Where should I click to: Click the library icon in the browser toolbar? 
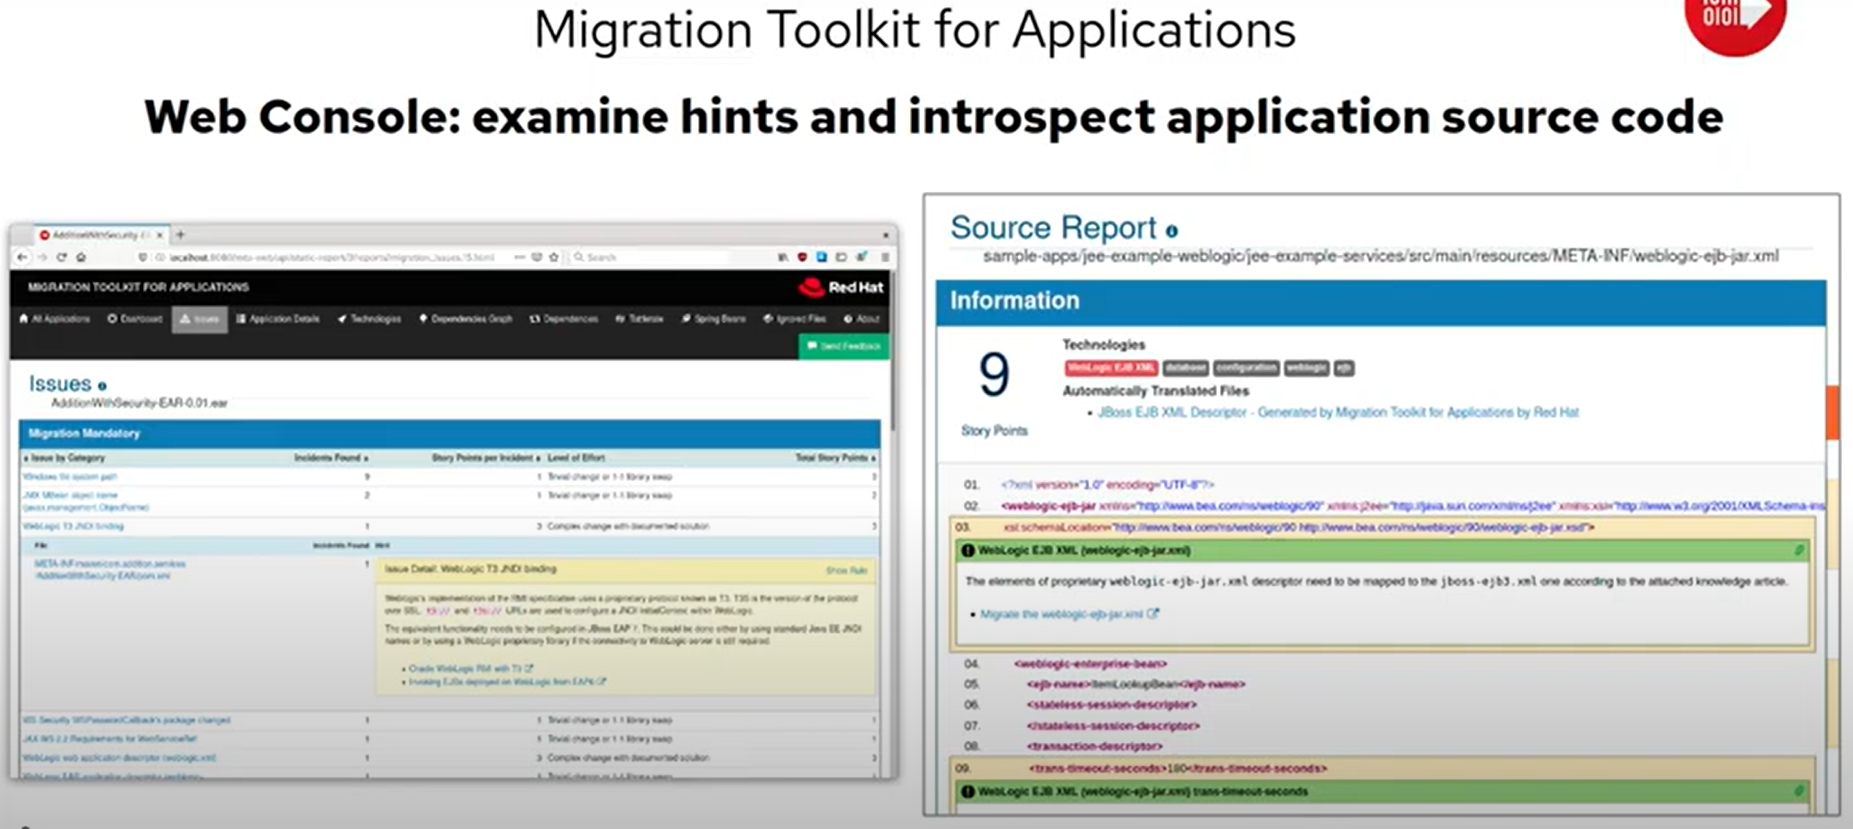click(782, 257)
